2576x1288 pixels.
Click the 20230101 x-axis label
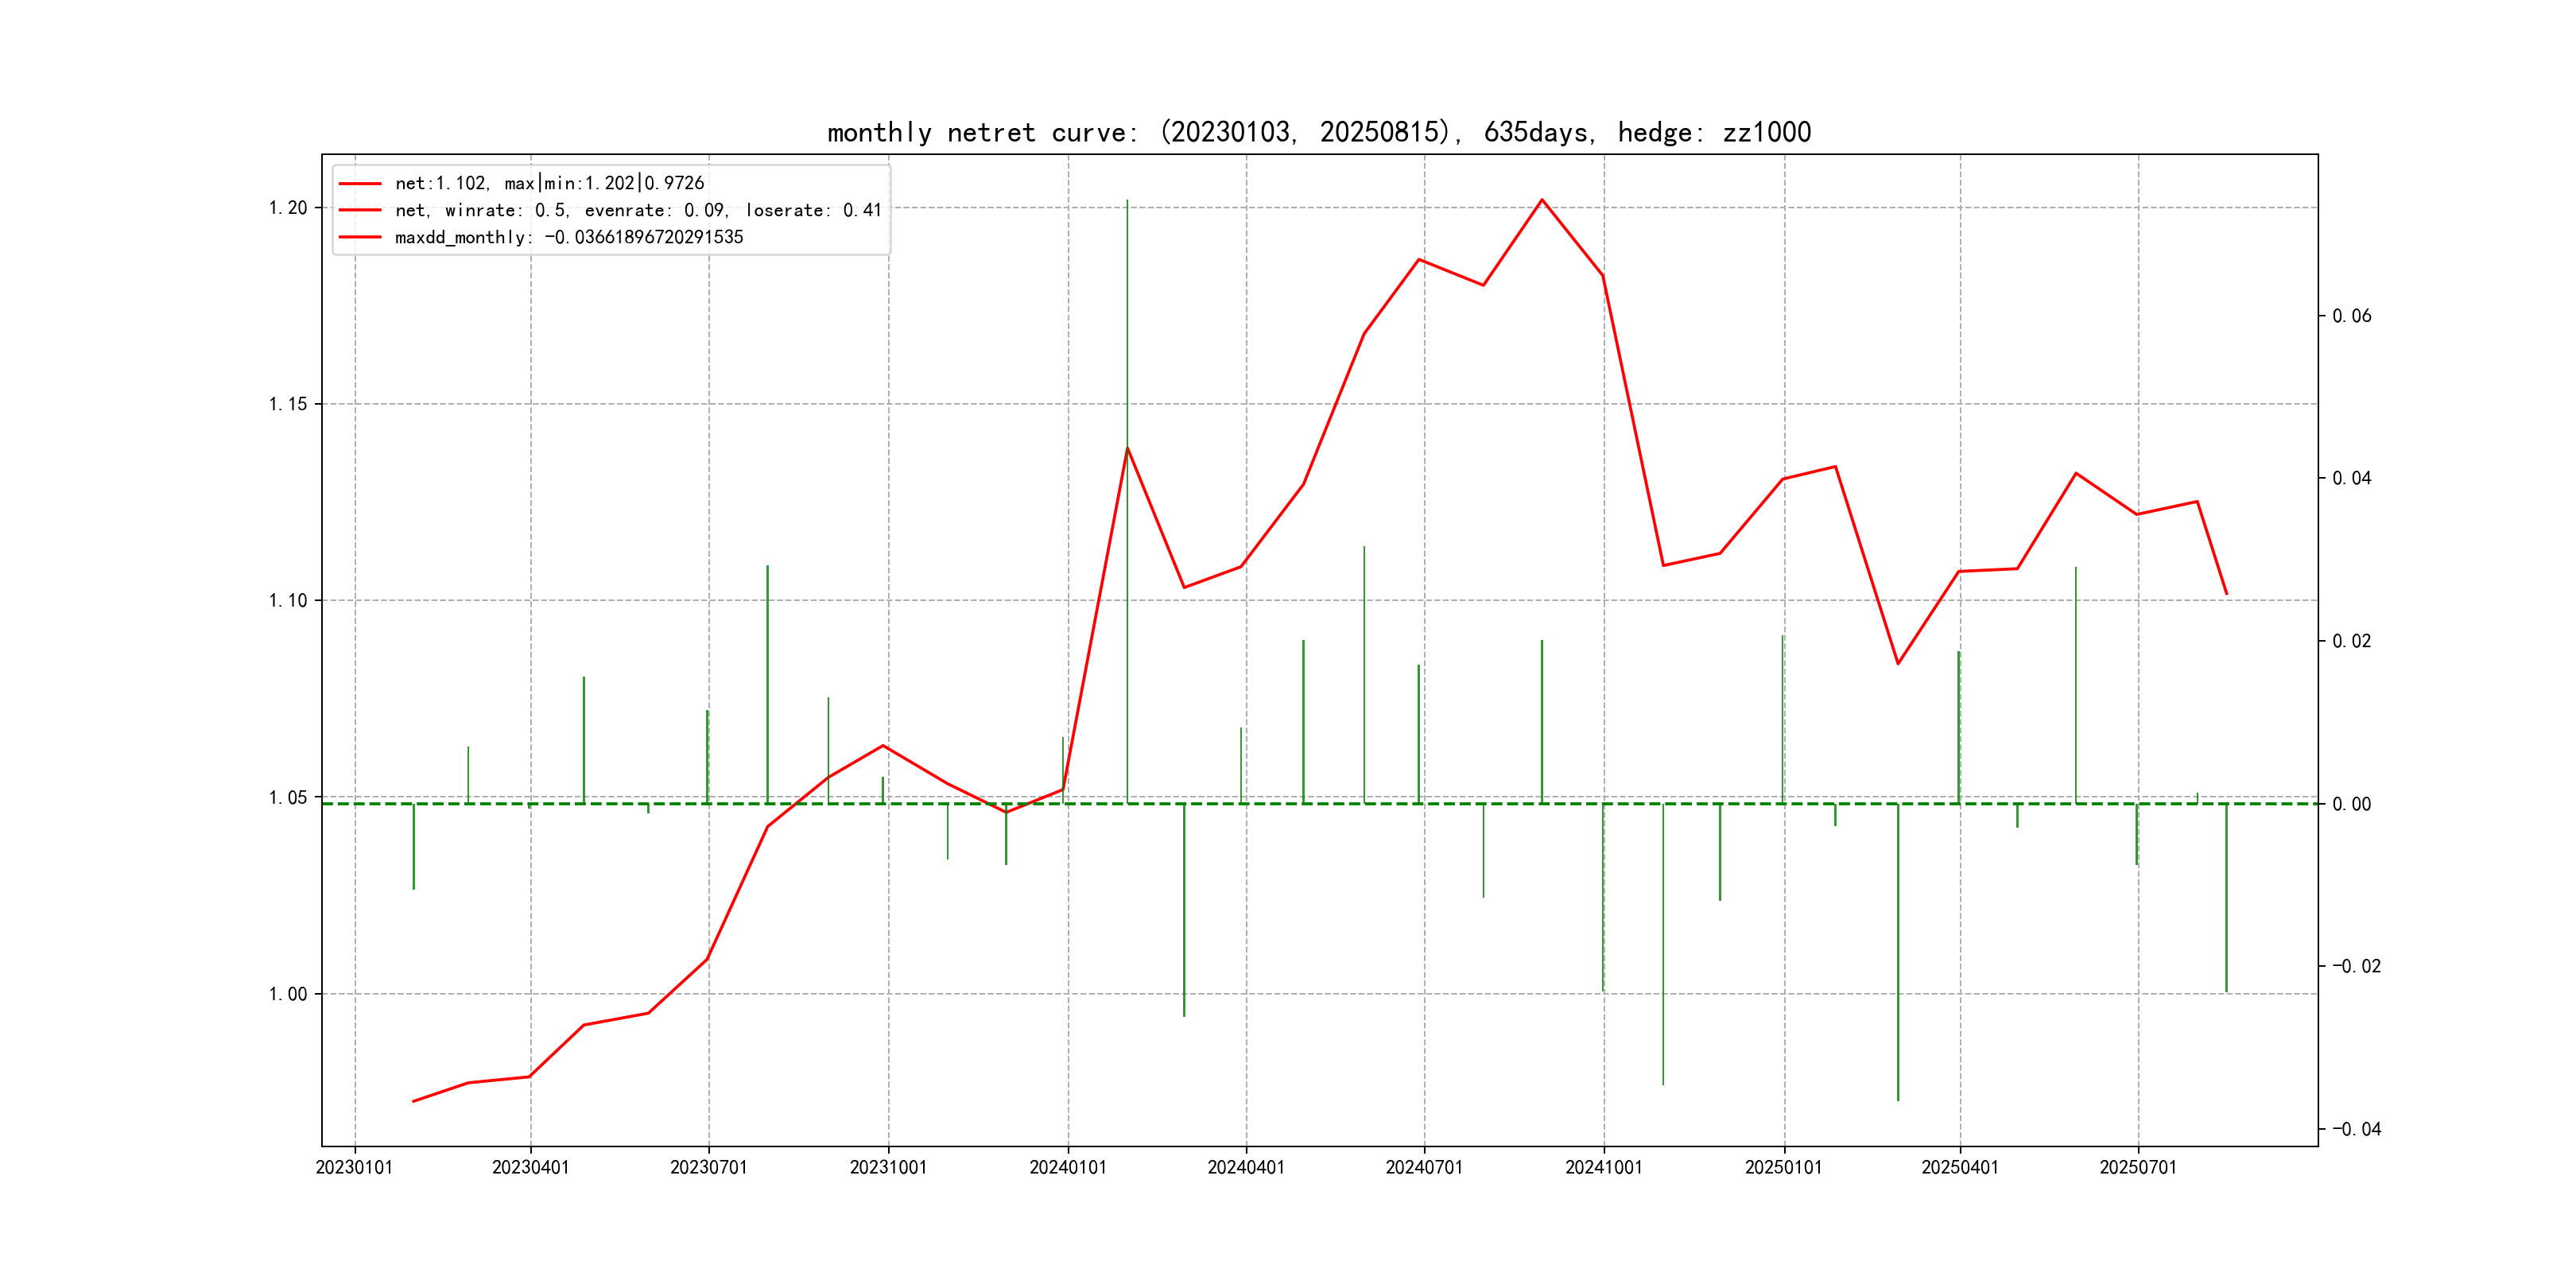click(354, 1167)
